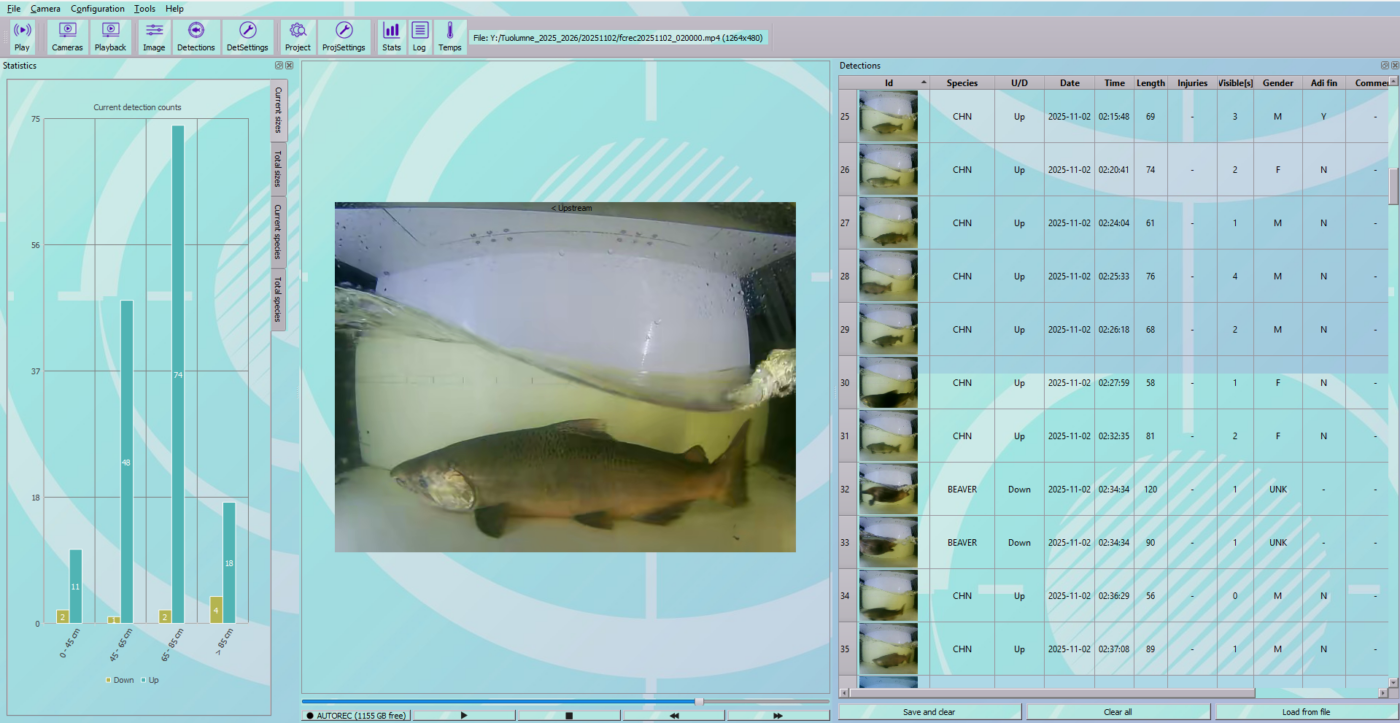1400x723 pixels.
Task: Open the Project gear icon
Action: click(x=297, y=37)
